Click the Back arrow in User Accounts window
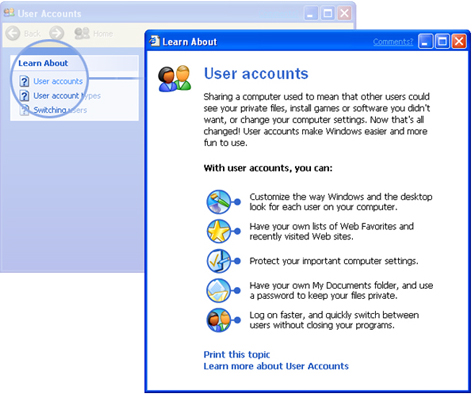Screen dimensions: 472x394 [x=13, y=33]
